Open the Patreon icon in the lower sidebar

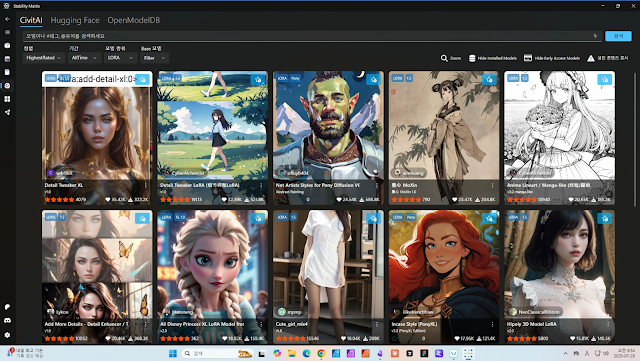pyautogui.click(x=7, y=307)
